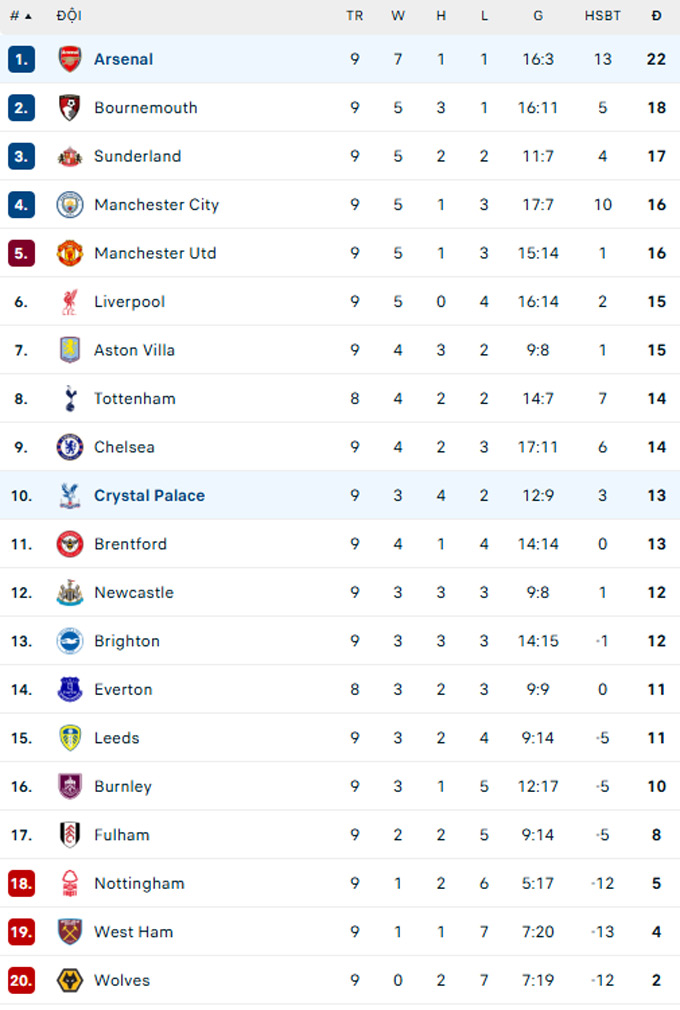This screenshot has height=1010, width=680.
Task: Click the Bournemouth club crest
Action: [69, 108]
